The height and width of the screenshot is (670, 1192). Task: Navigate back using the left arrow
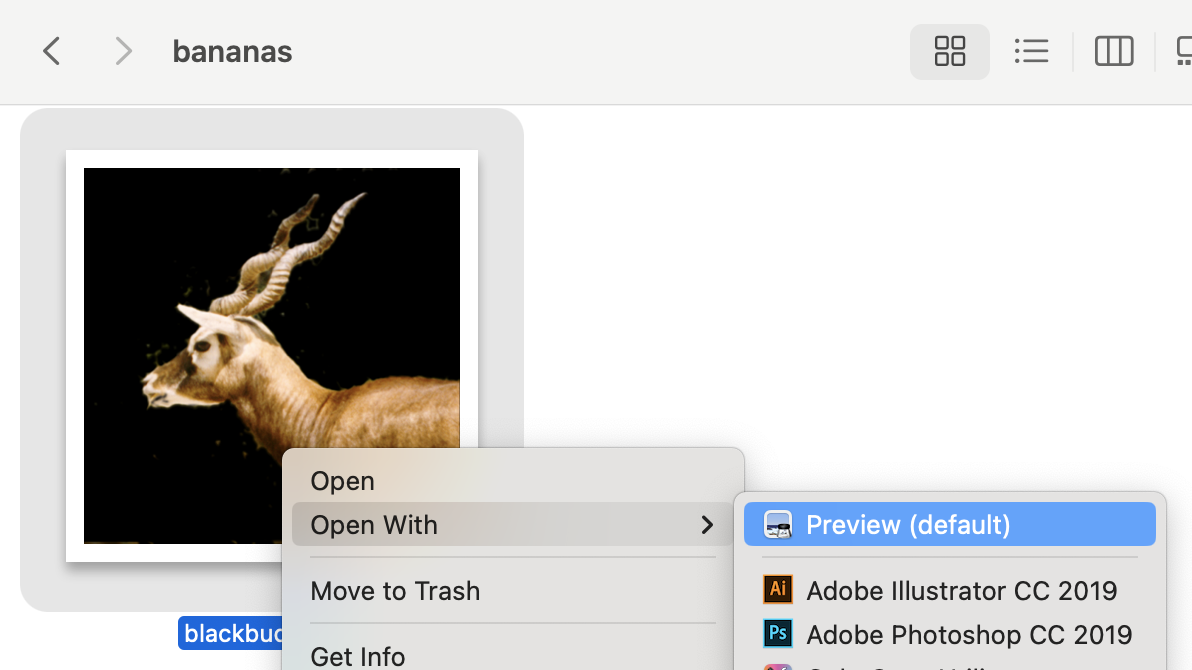(51, 51)
